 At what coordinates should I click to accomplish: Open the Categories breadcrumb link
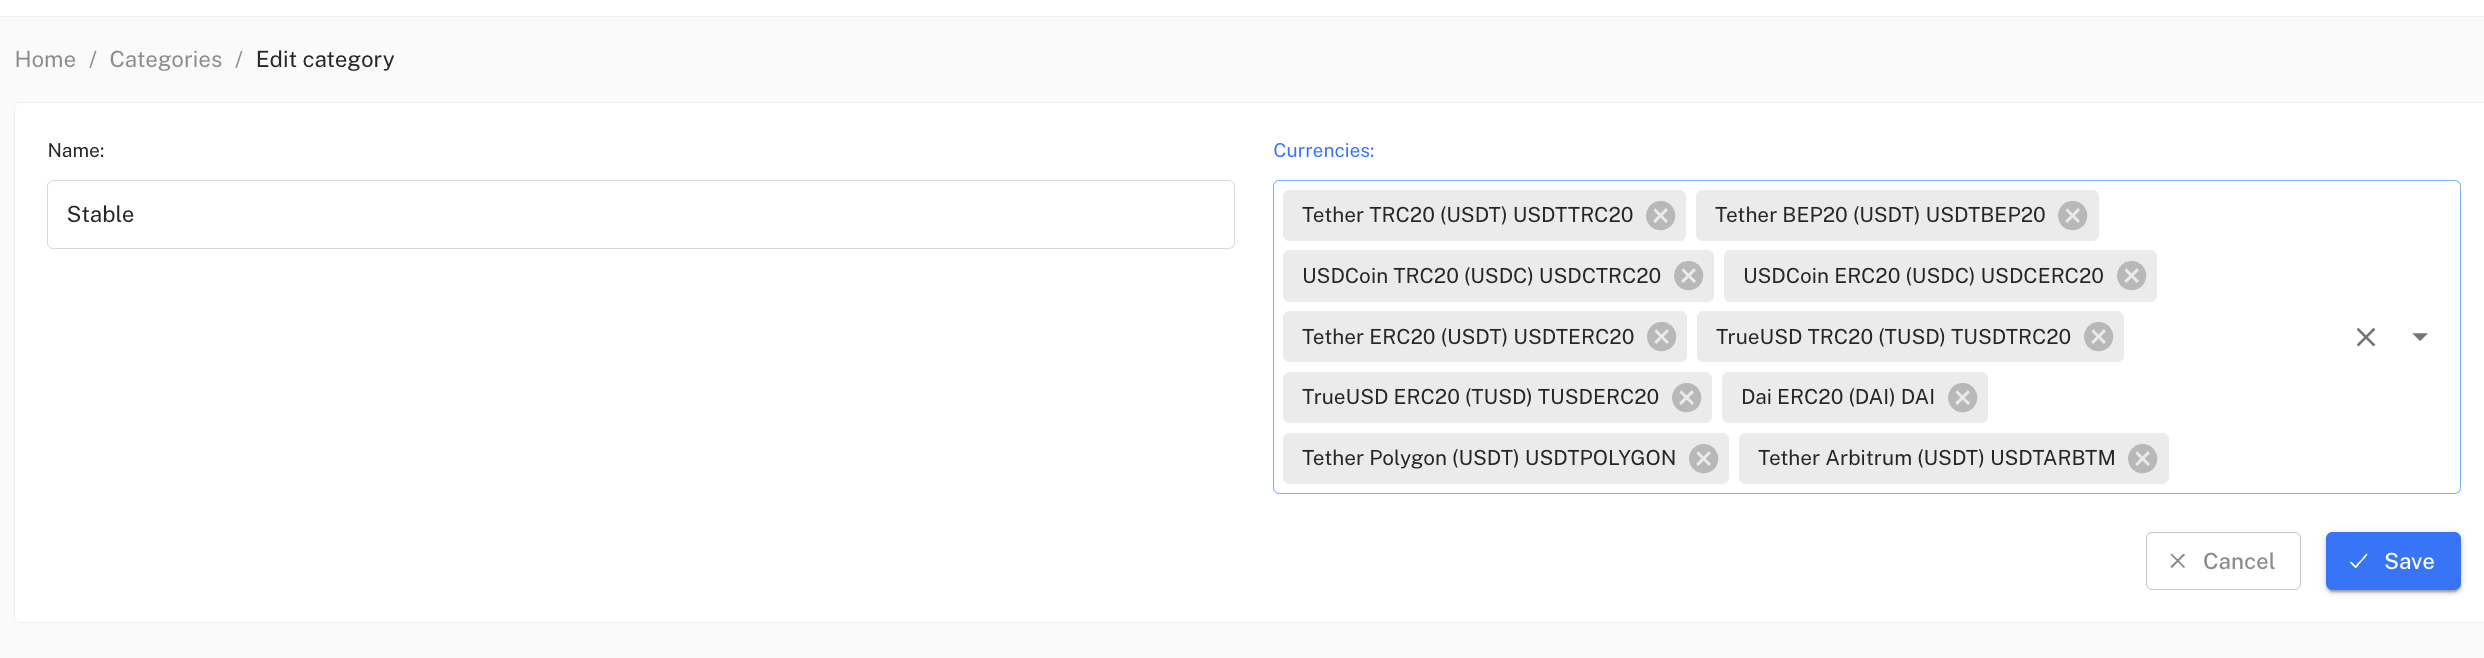click(x=166, y=60)
